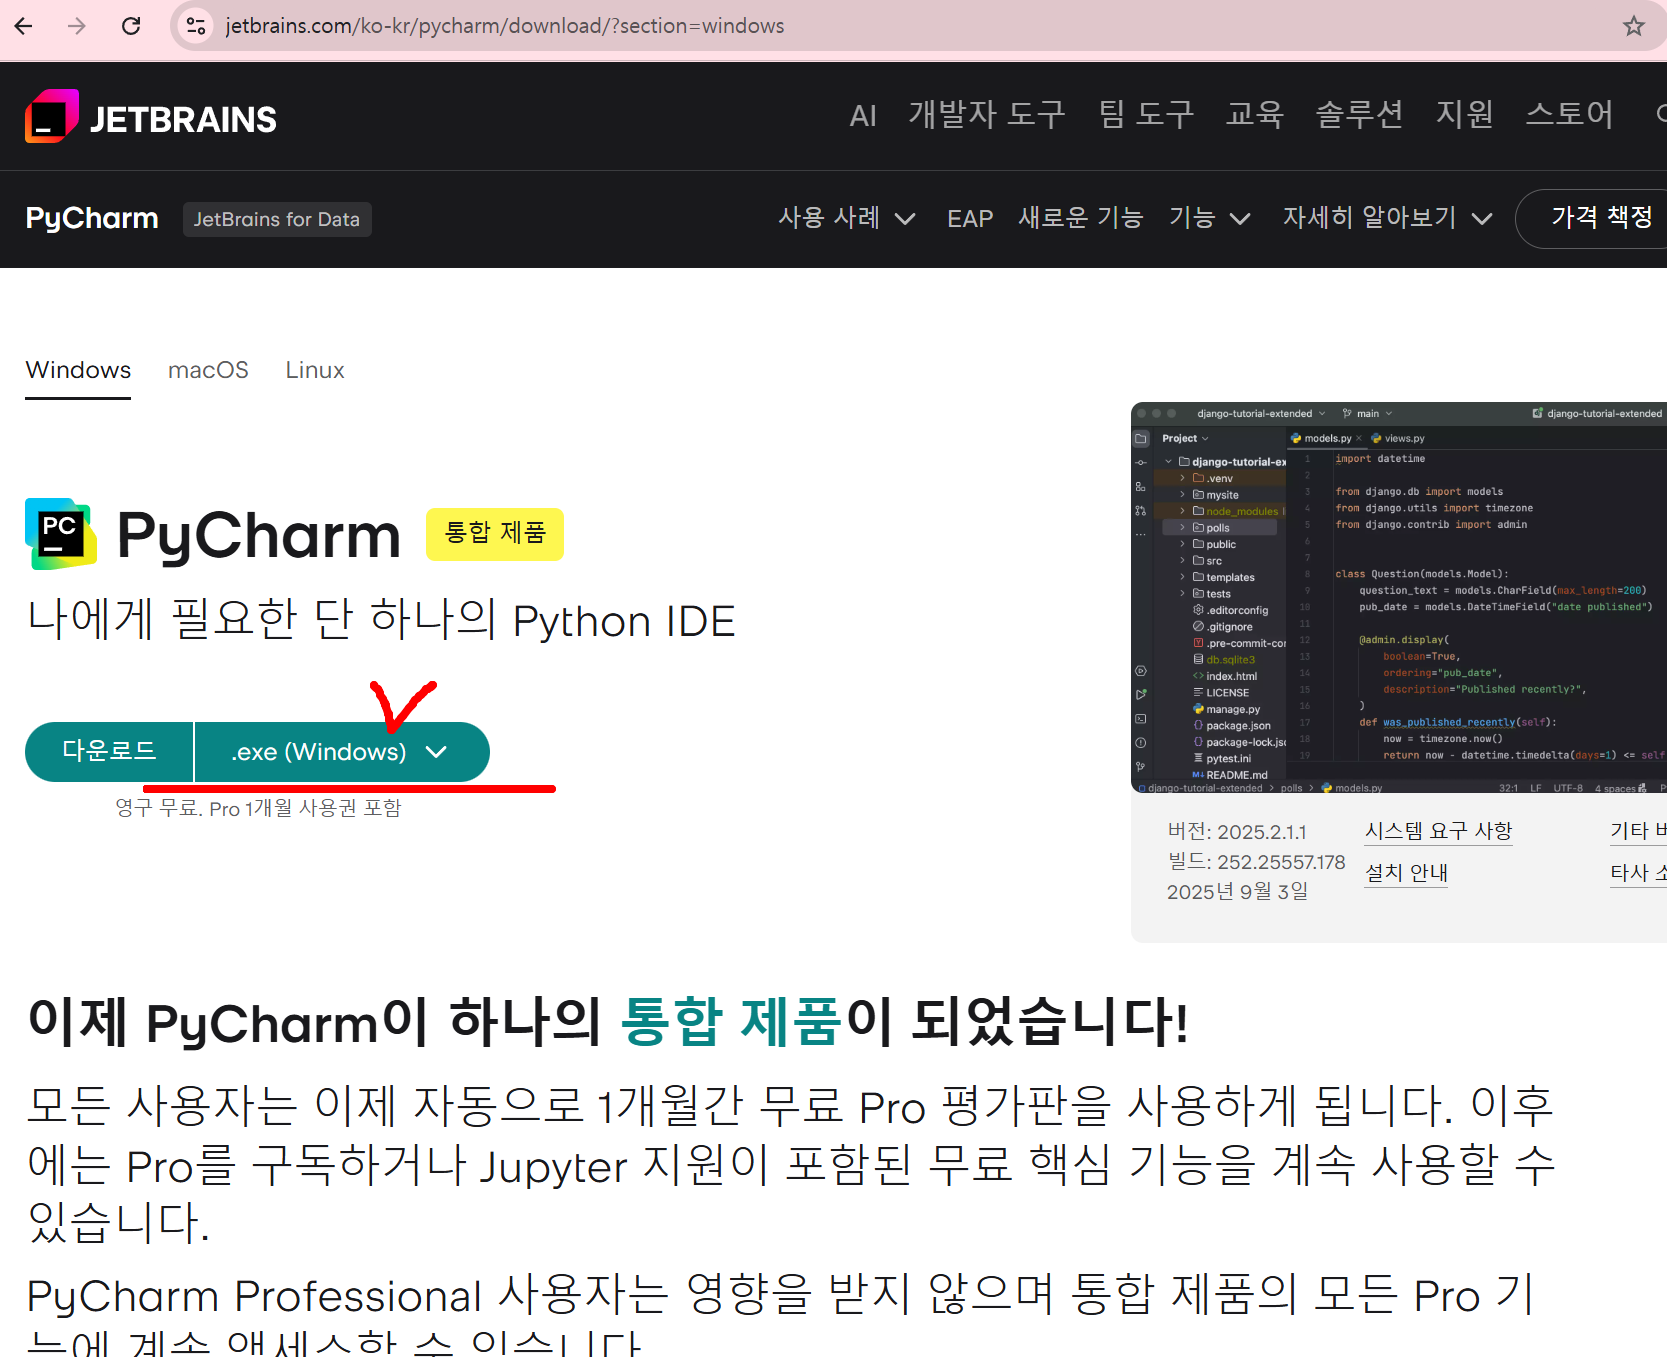
Task: Click 버전: 2025.2.1.1 text
Action: (x=1237, y=832)
